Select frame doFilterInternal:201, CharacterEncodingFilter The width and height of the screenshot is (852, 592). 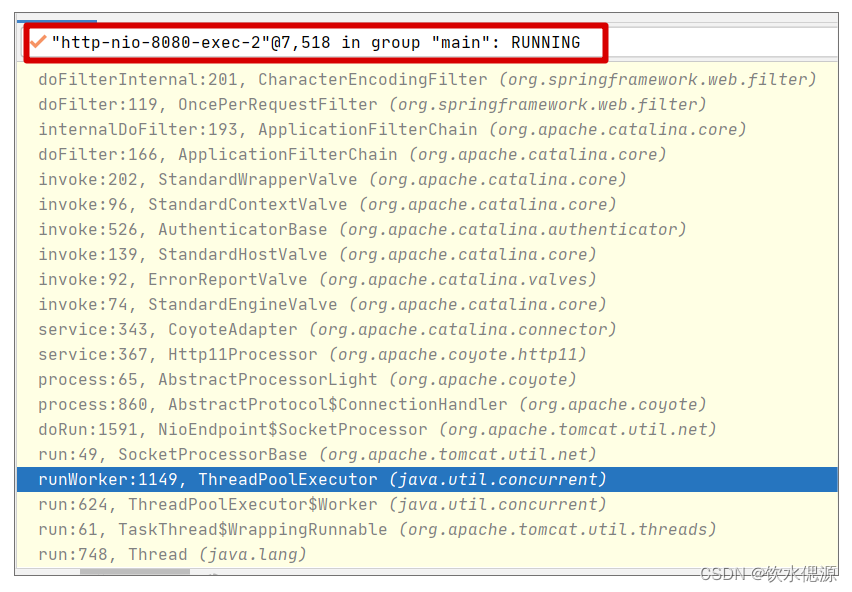pos(427,80)
